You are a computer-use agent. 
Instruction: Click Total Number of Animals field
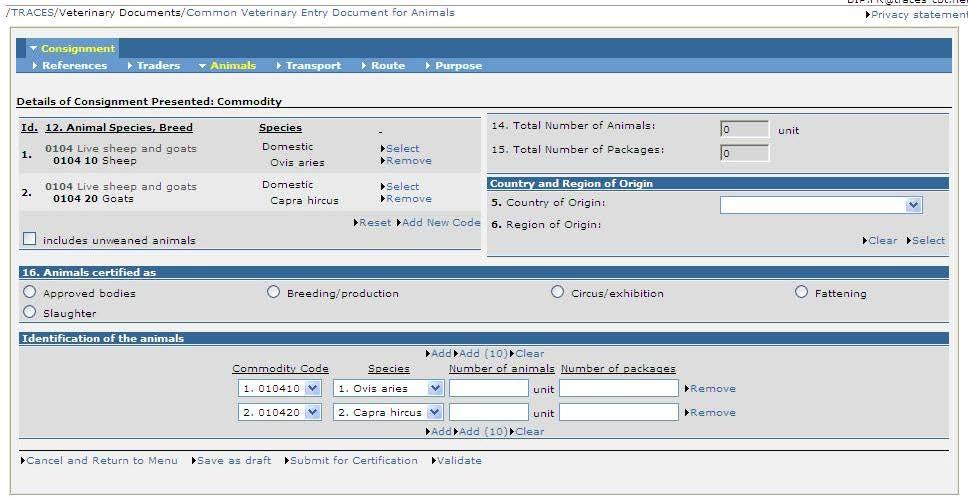744,129
